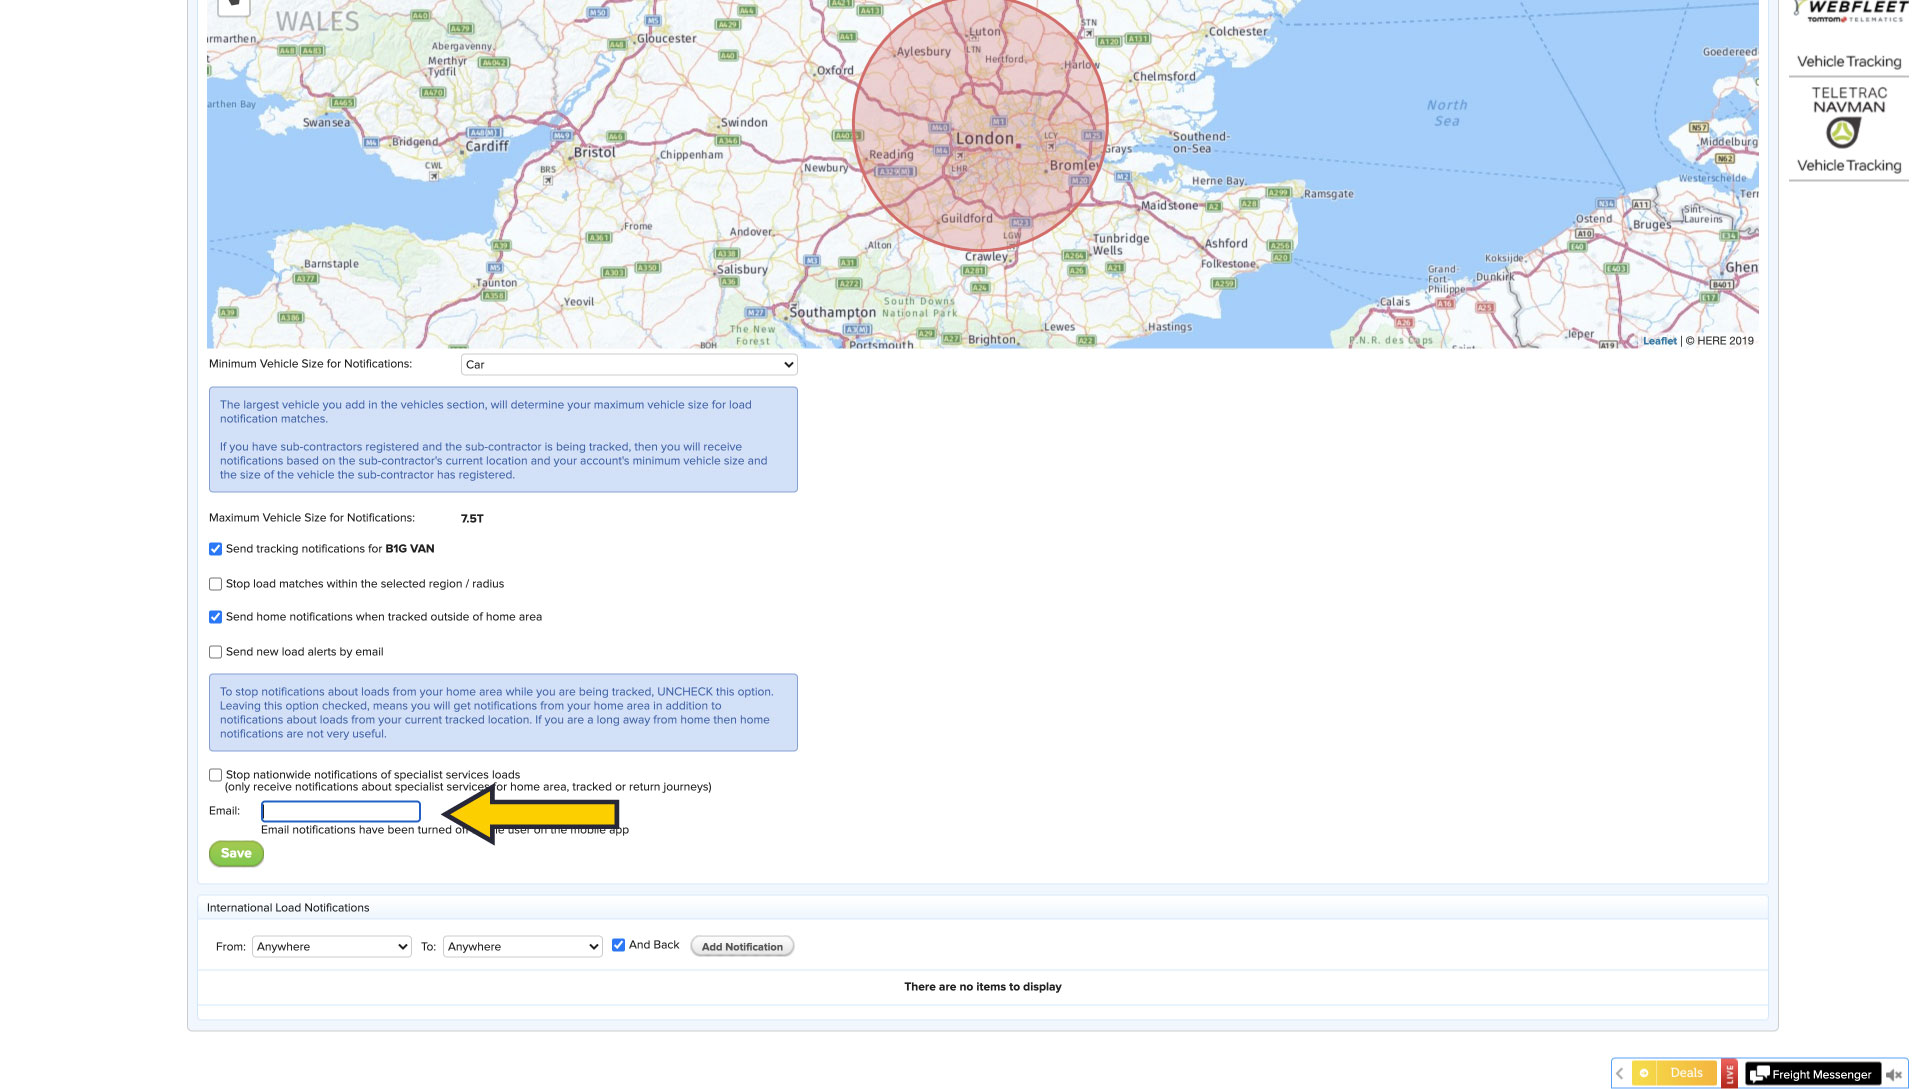
Task: Enable stop load matches within selected region
Action: [x=215, y=584]
